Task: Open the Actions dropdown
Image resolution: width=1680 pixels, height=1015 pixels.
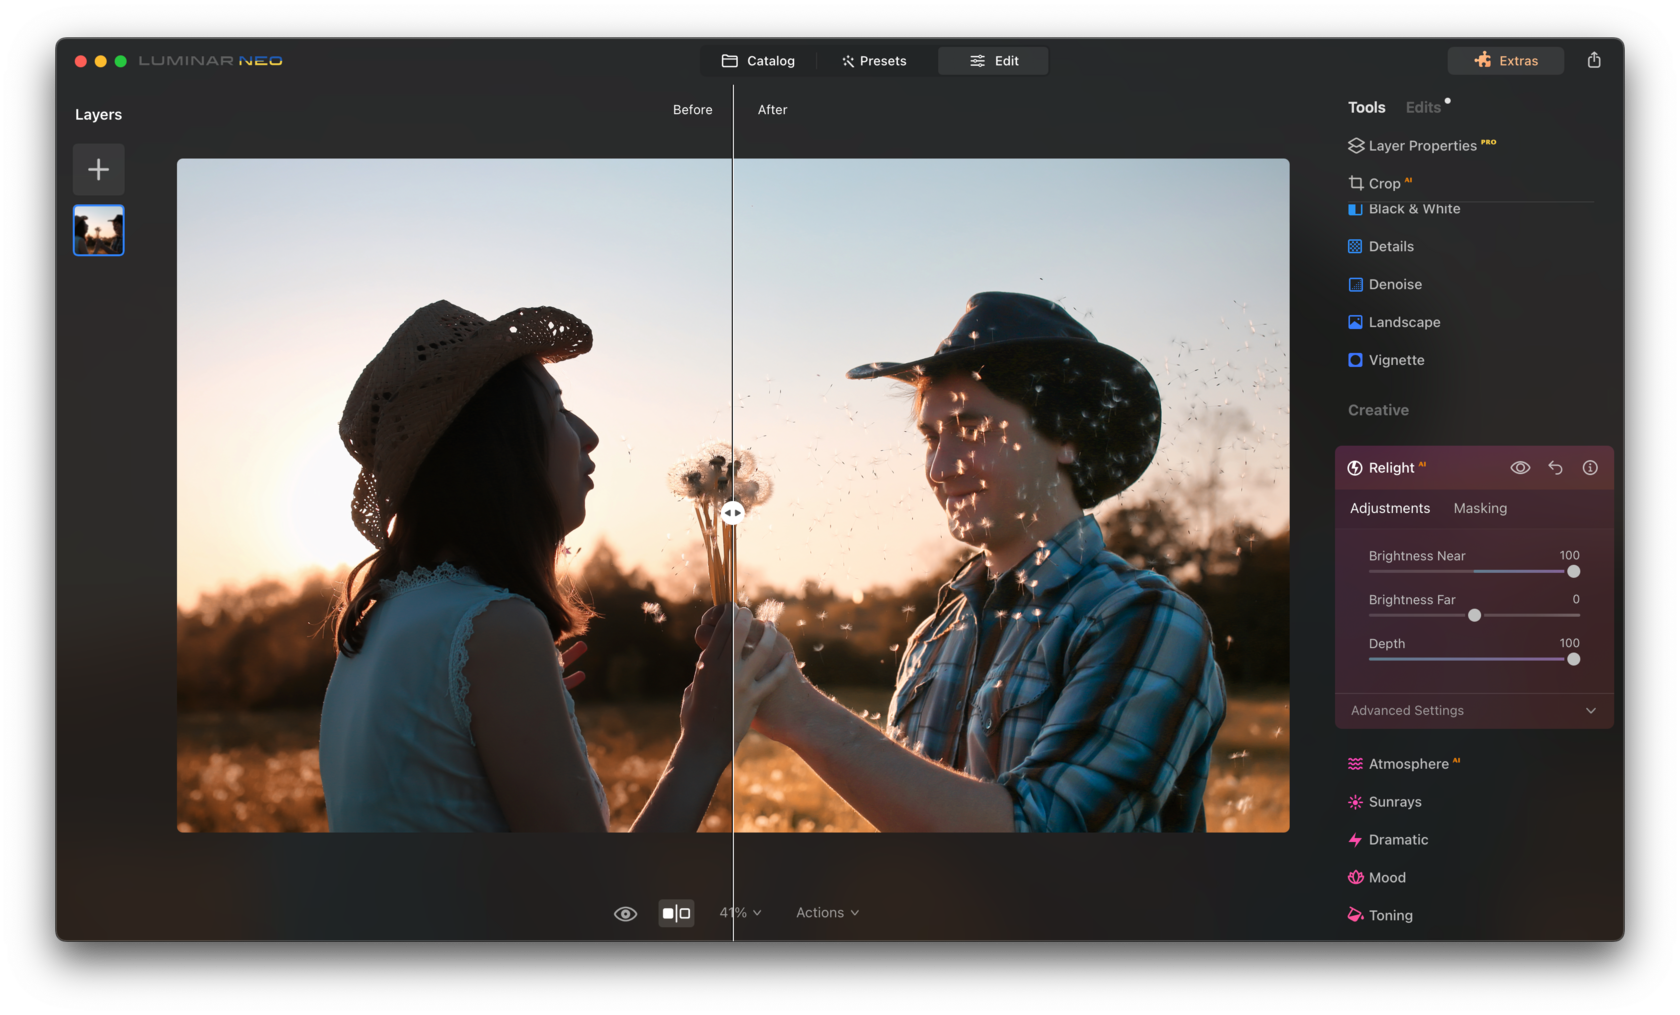Action: [x=826, y=912]
